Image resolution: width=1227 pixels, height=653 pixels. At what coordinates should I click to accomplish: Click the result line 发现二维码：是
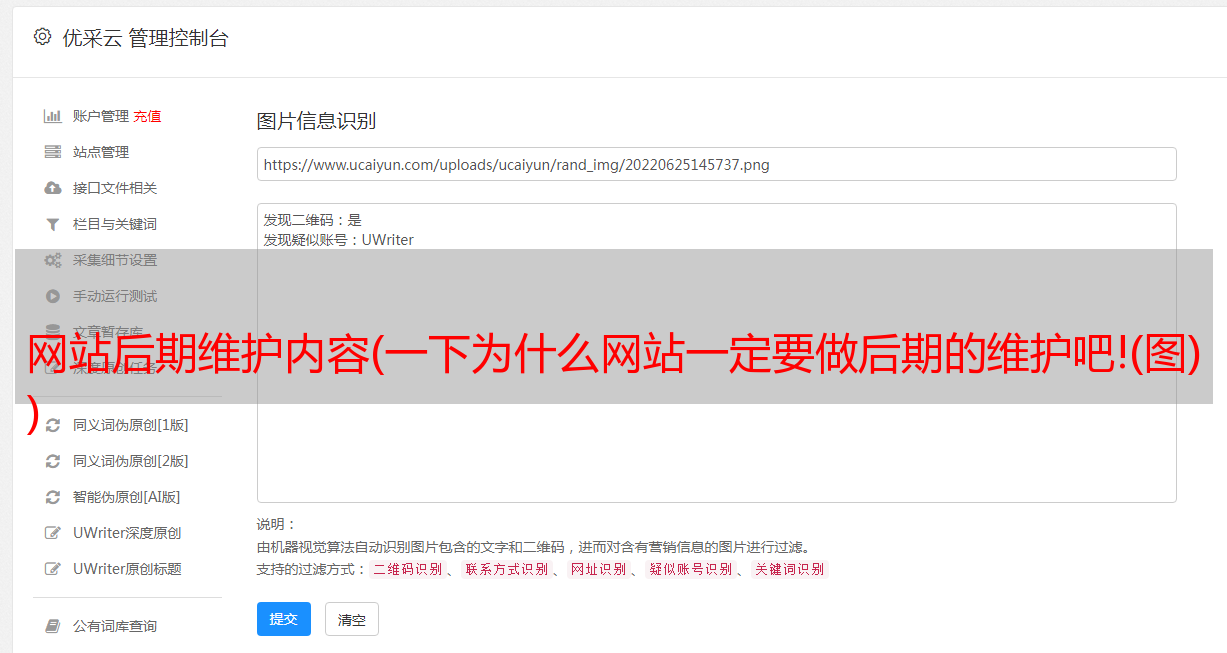pyautogui.click(x=313, y=220)
